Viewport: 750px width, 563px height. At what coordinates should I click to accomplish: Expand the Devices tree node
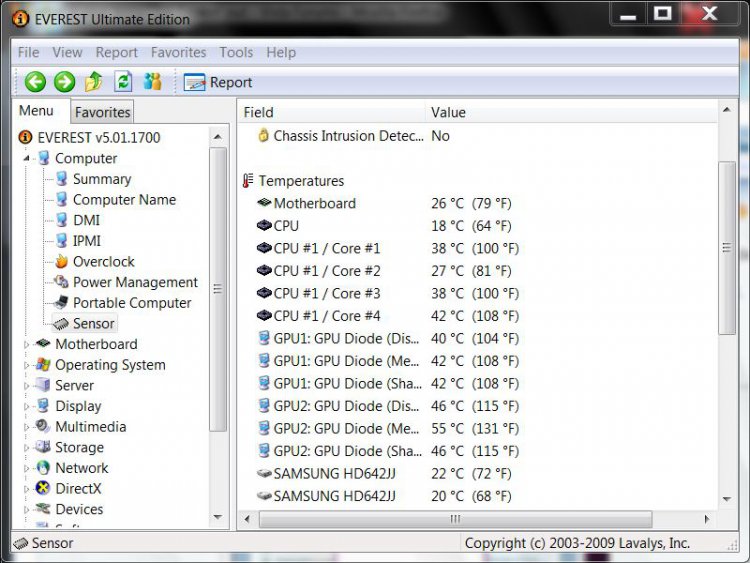coord(27,509)
